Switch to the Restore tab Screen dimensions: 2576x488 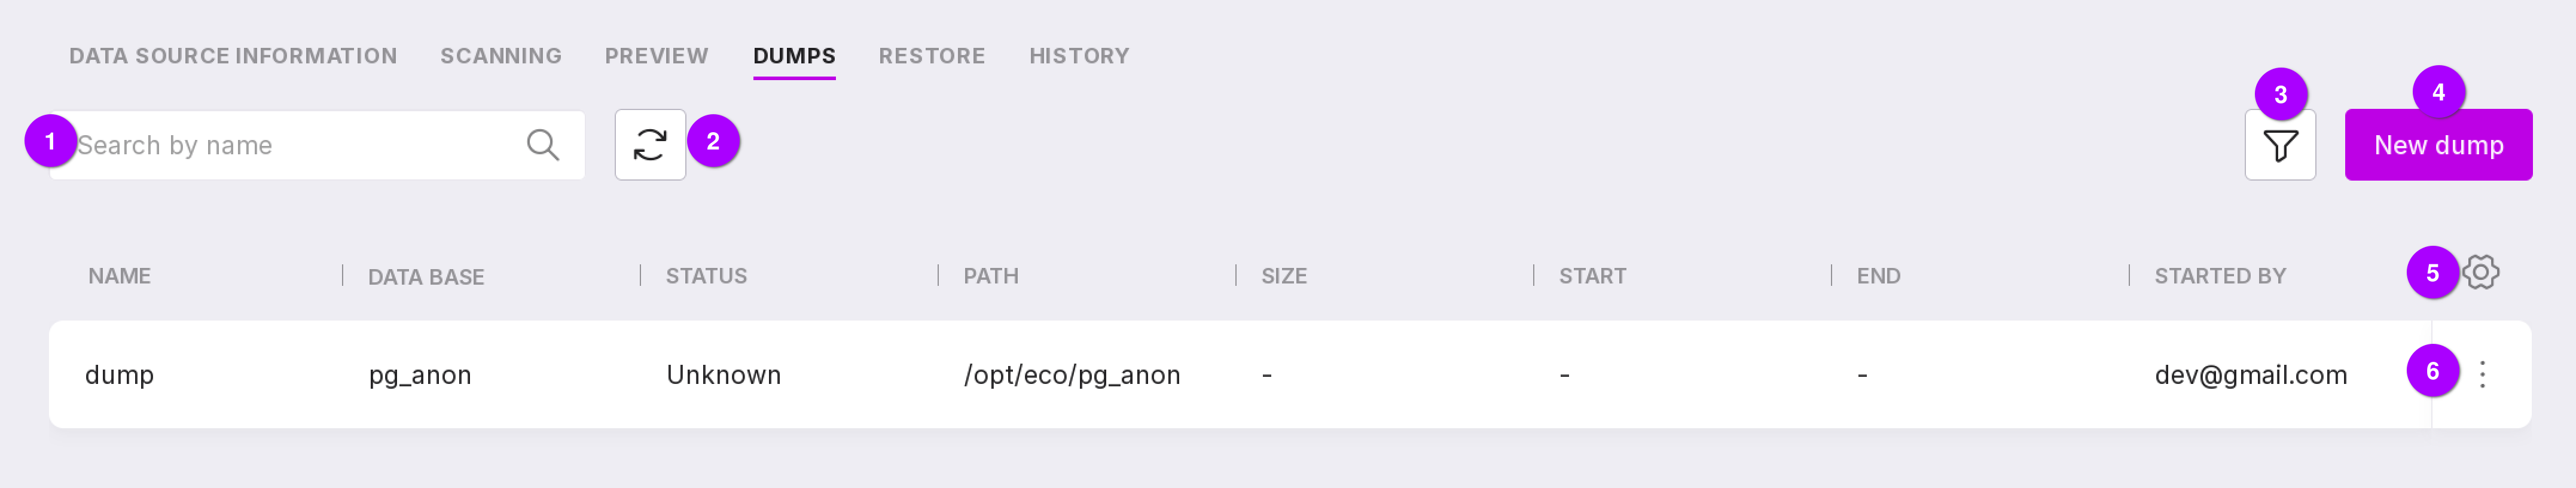[931, 56]
